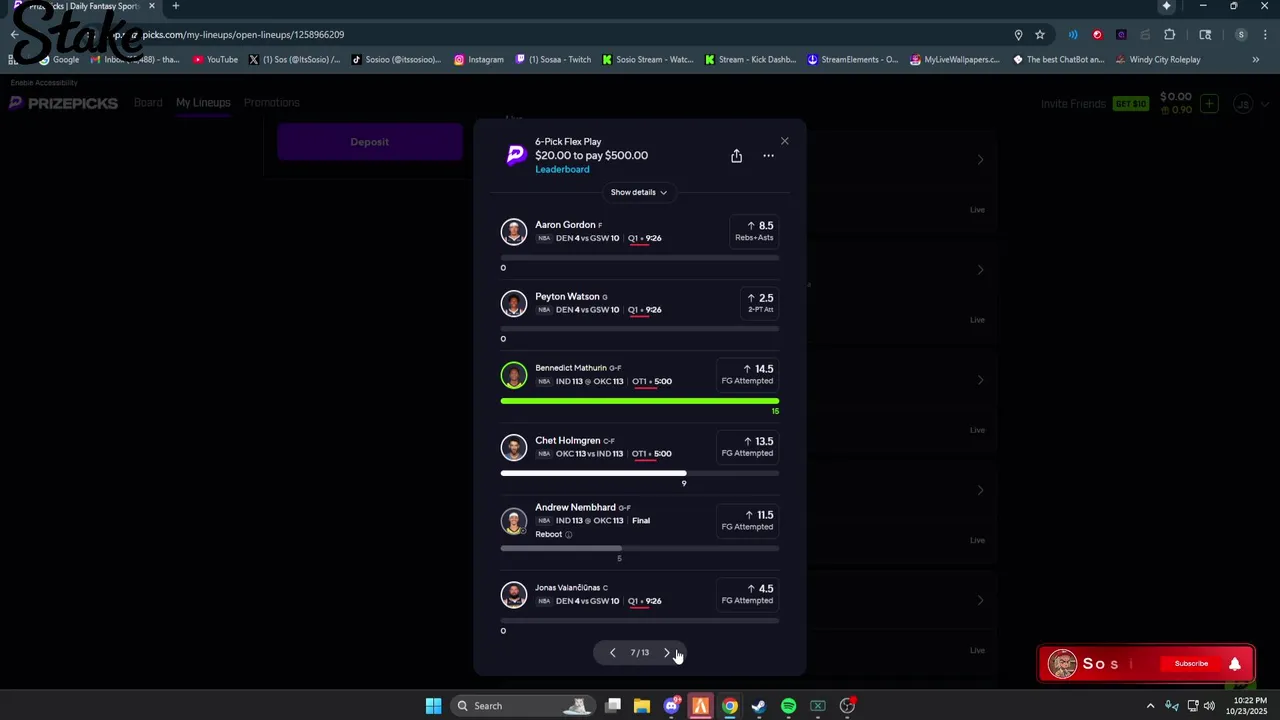Image resolution: width=1280 pixels, height=720 pixels.
Task: Click Chet Holmgren's 13.5 FG Attempted box
Action: click(x=748, y=446)
